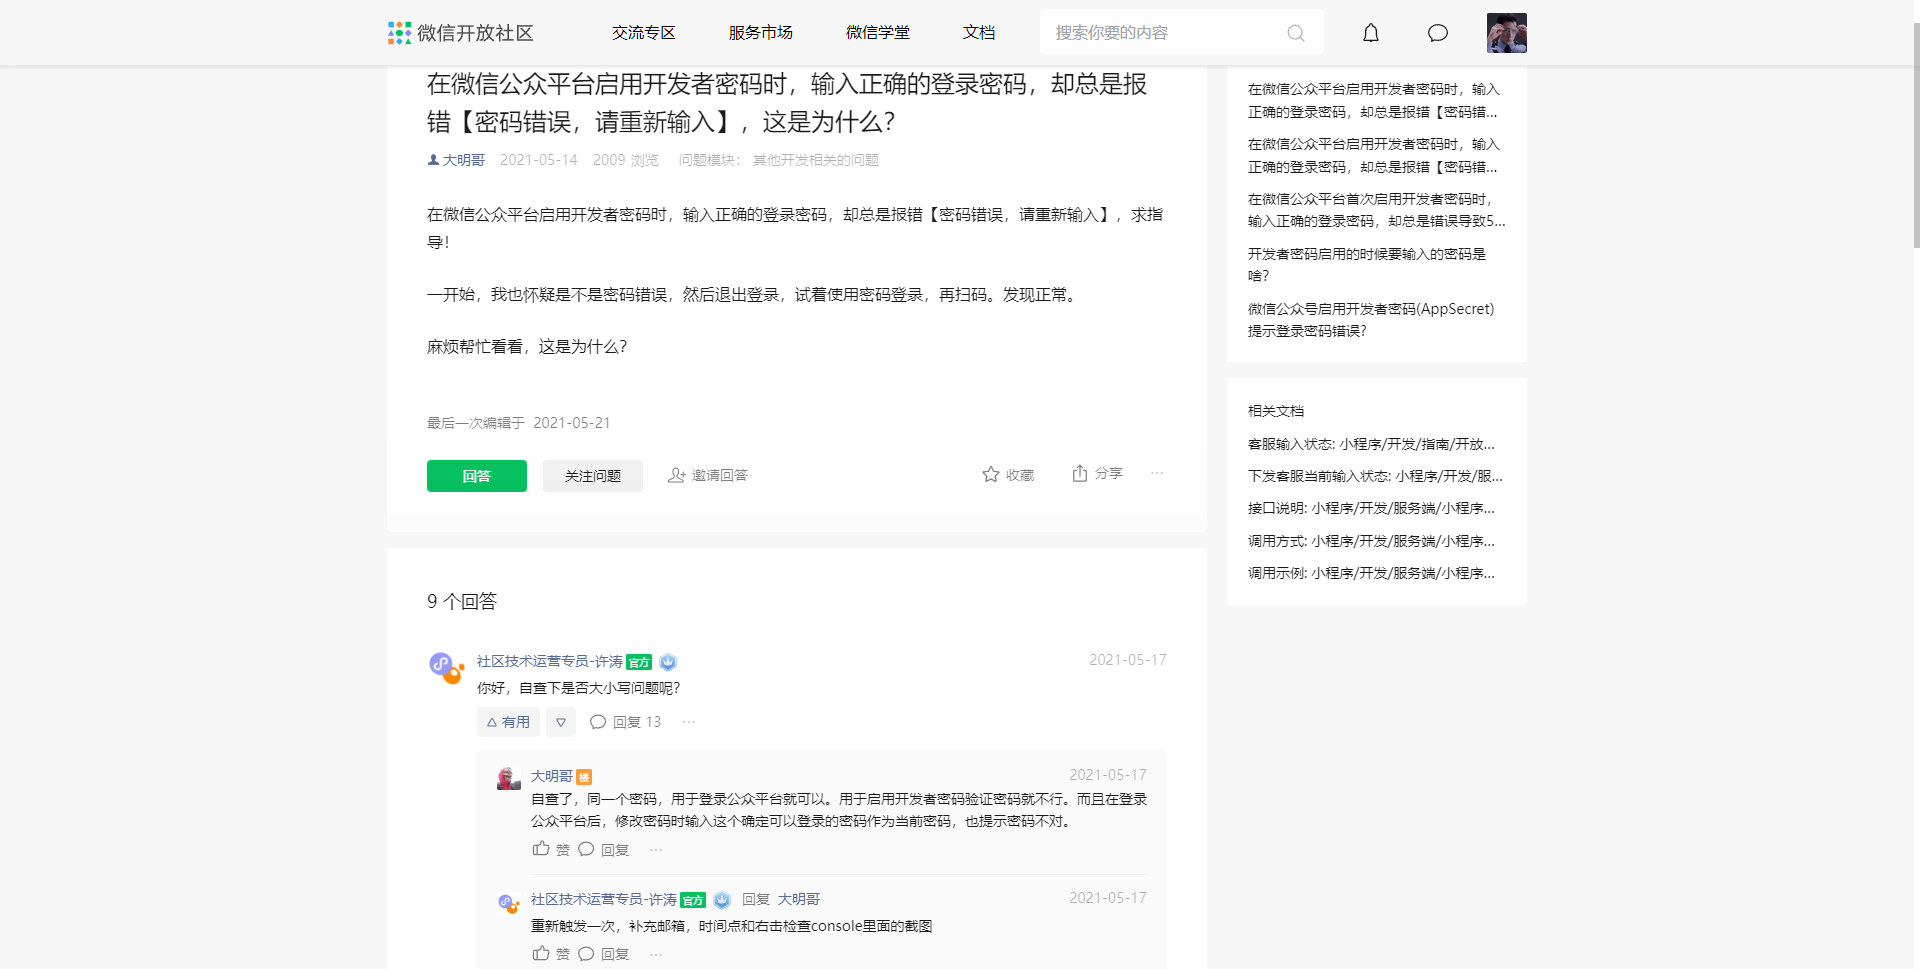Click the 大明哥 mention after 回复
Image resolution: width=1920 pixels, height=969 pixels.
coord(799,899)
